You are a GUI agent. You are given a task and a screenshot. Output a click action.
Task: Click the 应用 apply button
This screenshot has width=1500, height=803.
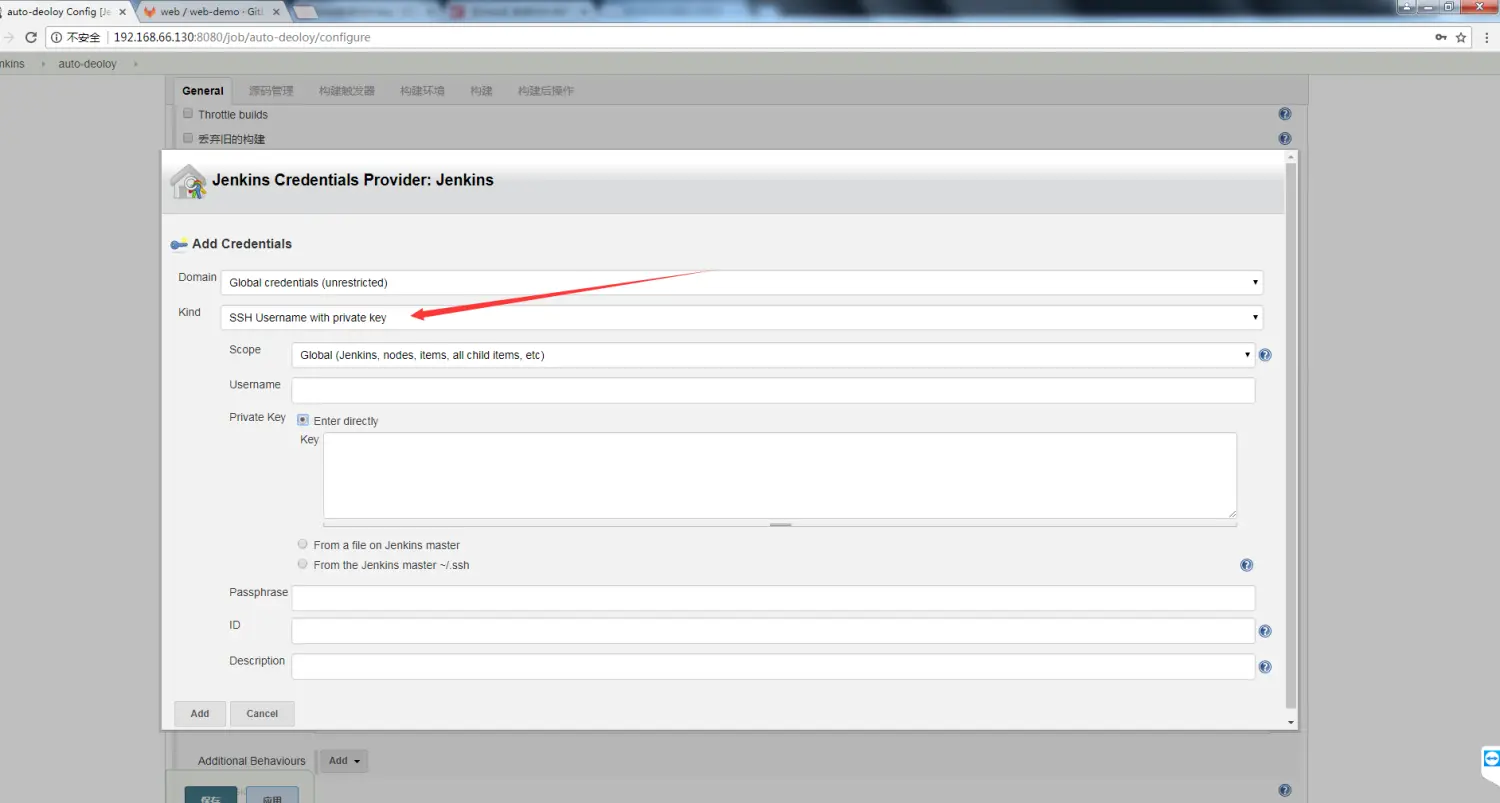coord(272,795)
